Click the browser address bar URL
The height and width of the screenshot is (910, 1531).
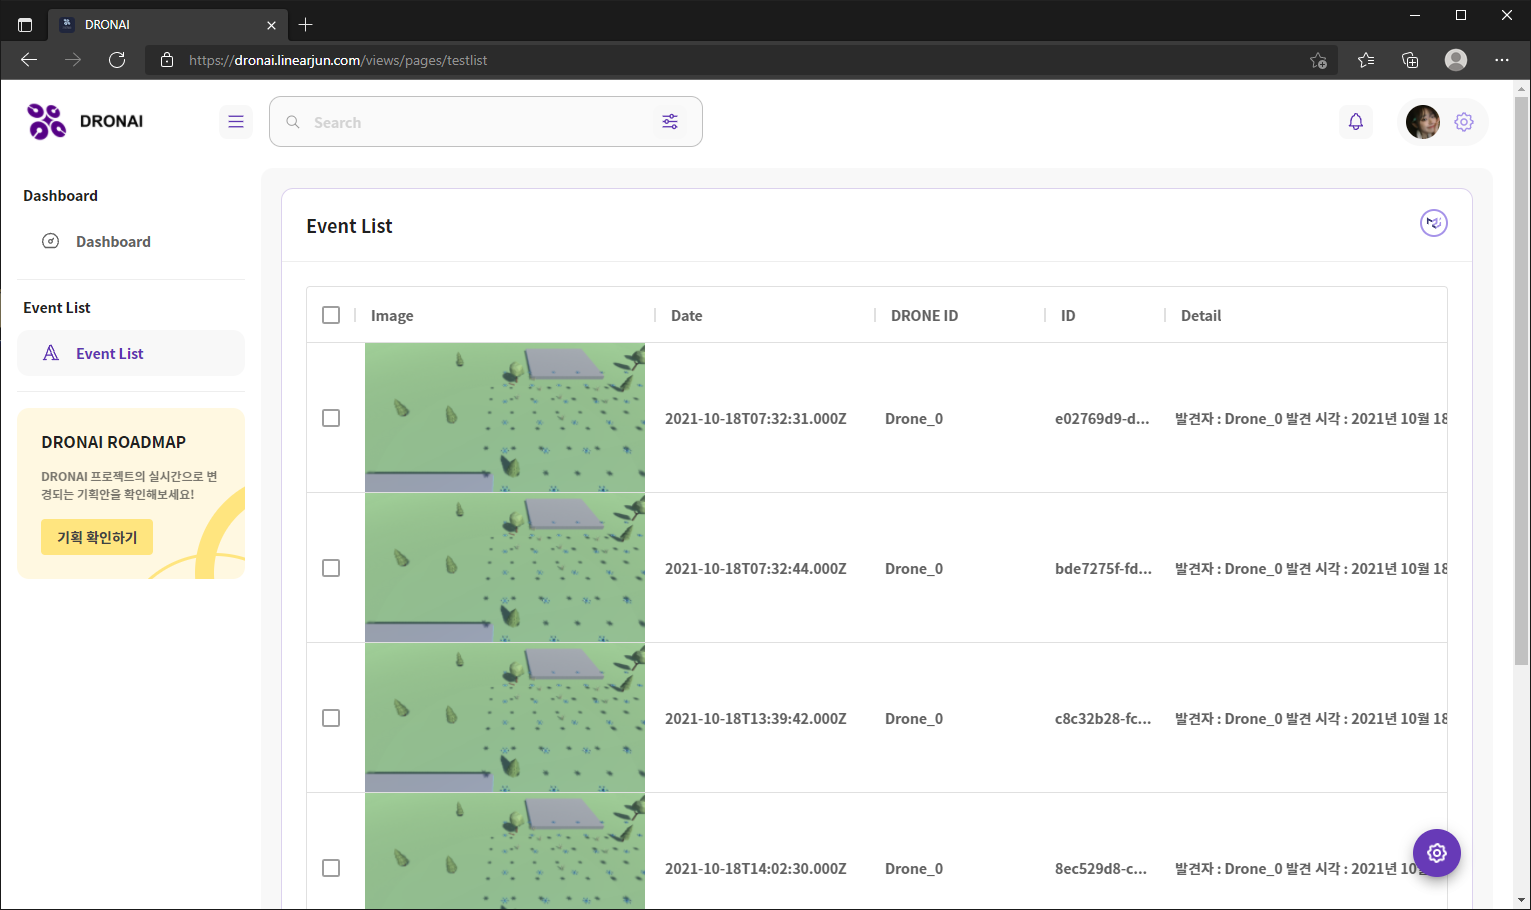(x=338, y=60)
